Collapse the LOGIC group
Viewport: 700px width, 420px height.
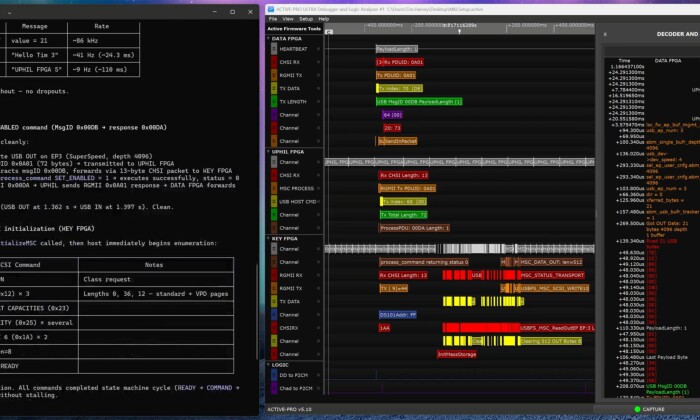[268, 365]
